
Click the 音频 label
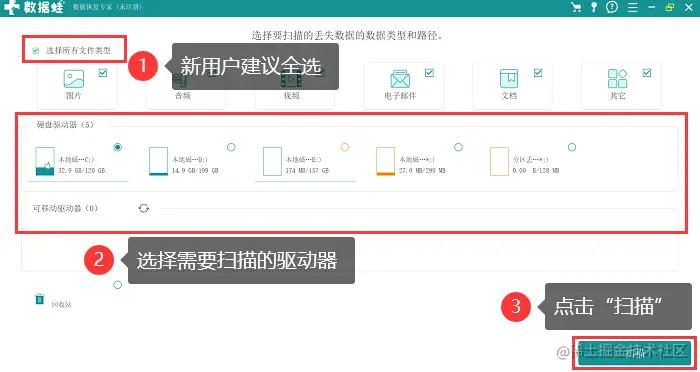coord(183,96)
